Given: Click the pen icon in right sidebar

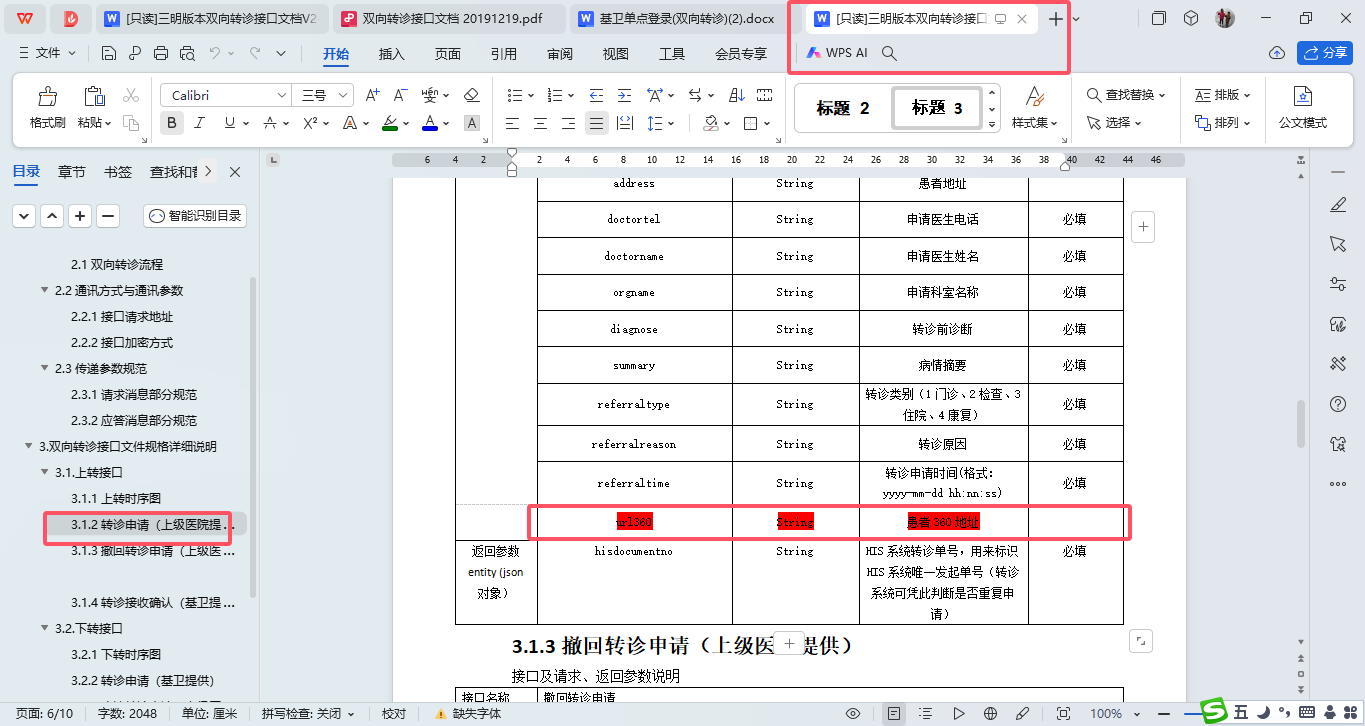Looking at the screenshot, I should pyautogui.click(x=1338, y=205).
